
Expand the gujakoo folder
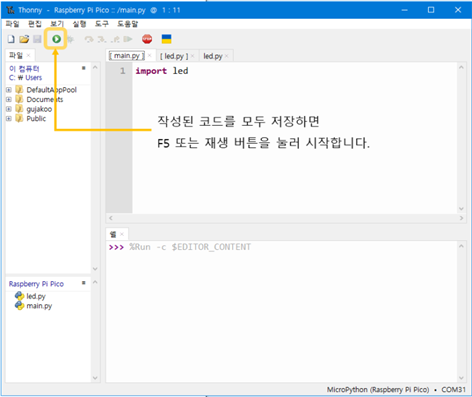9,109
